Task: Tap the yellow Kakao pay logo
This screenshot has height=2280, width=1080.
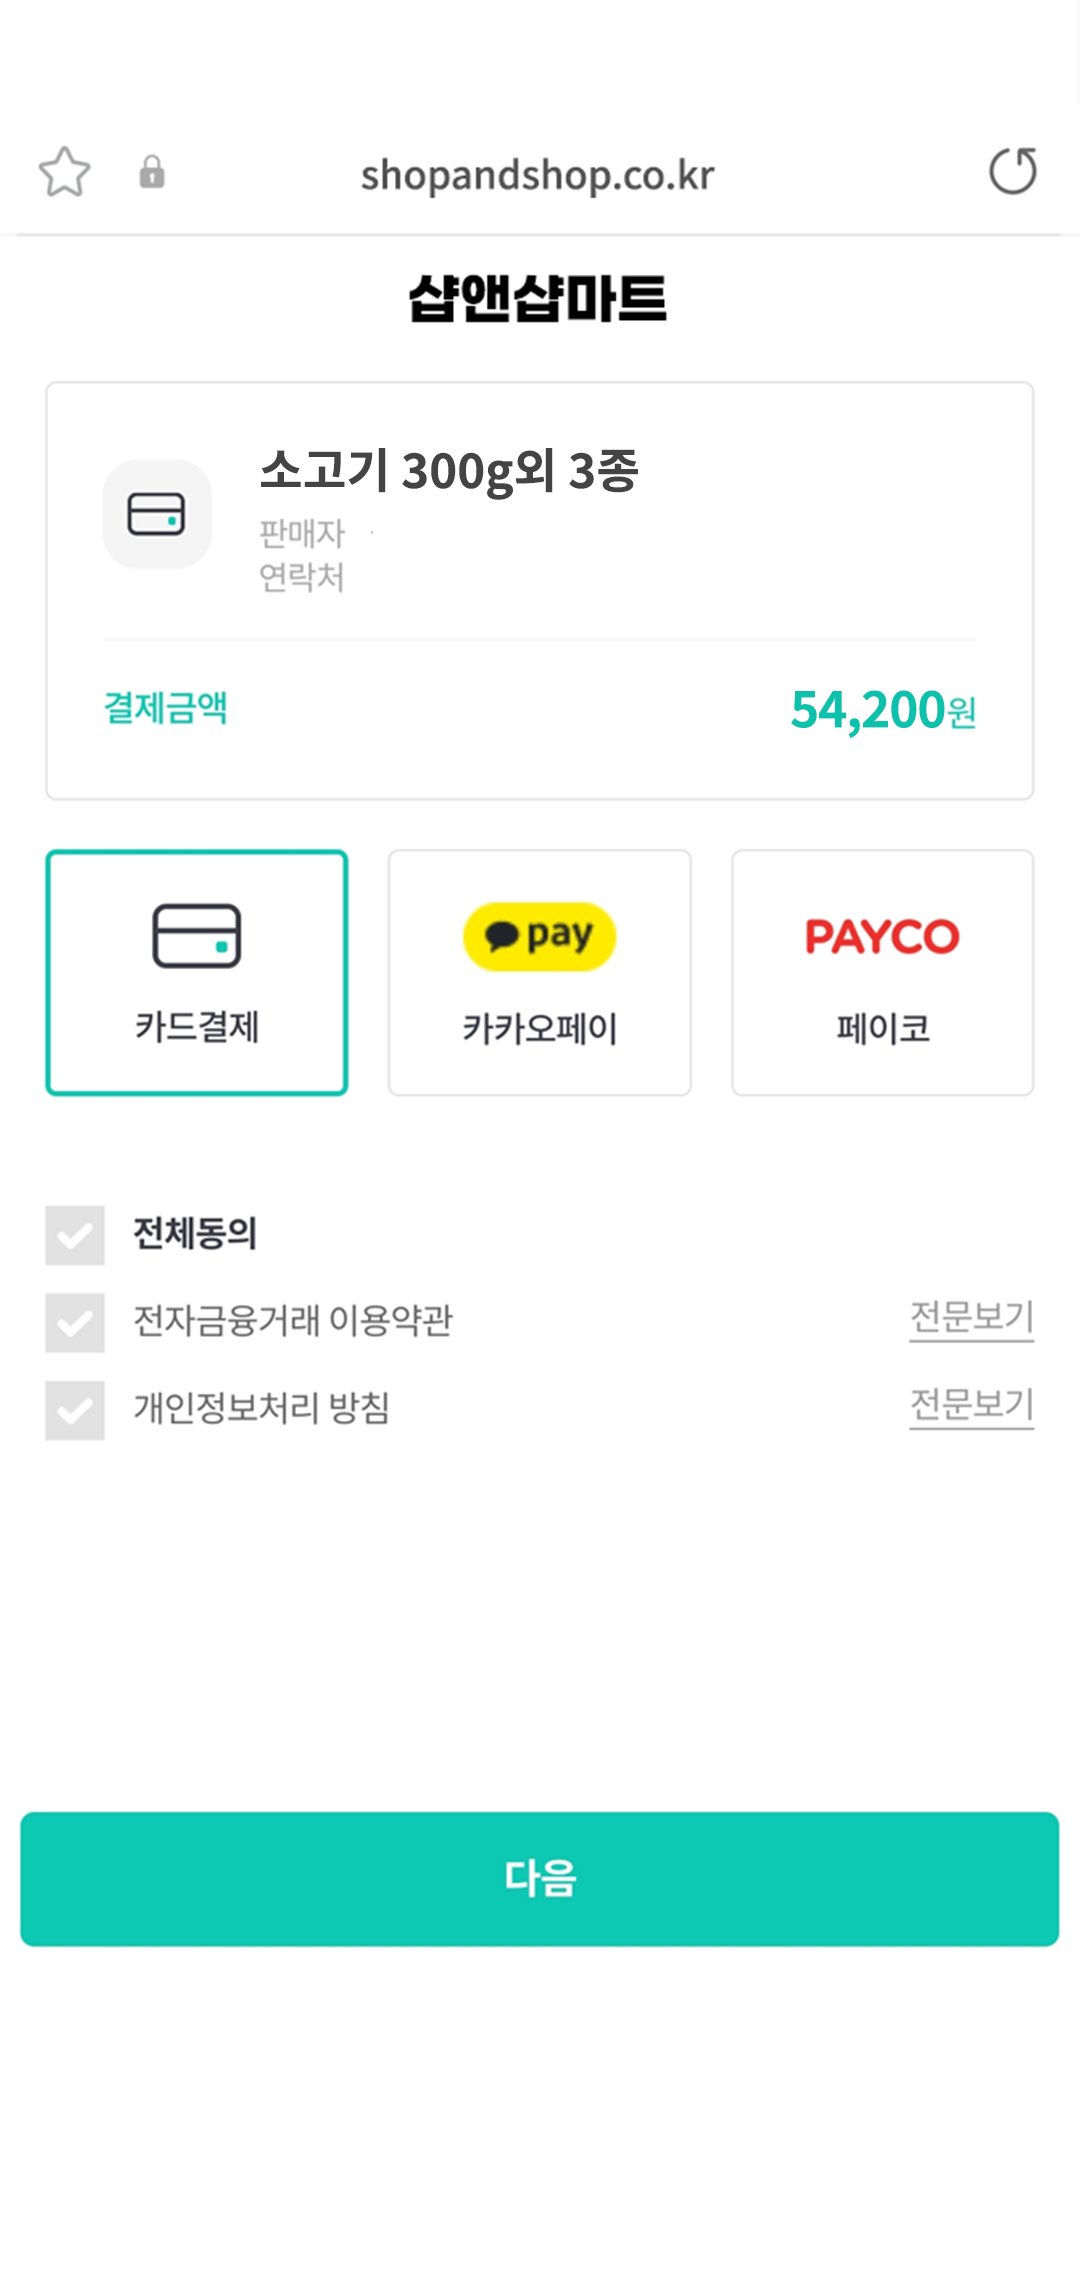Action: 539,936
